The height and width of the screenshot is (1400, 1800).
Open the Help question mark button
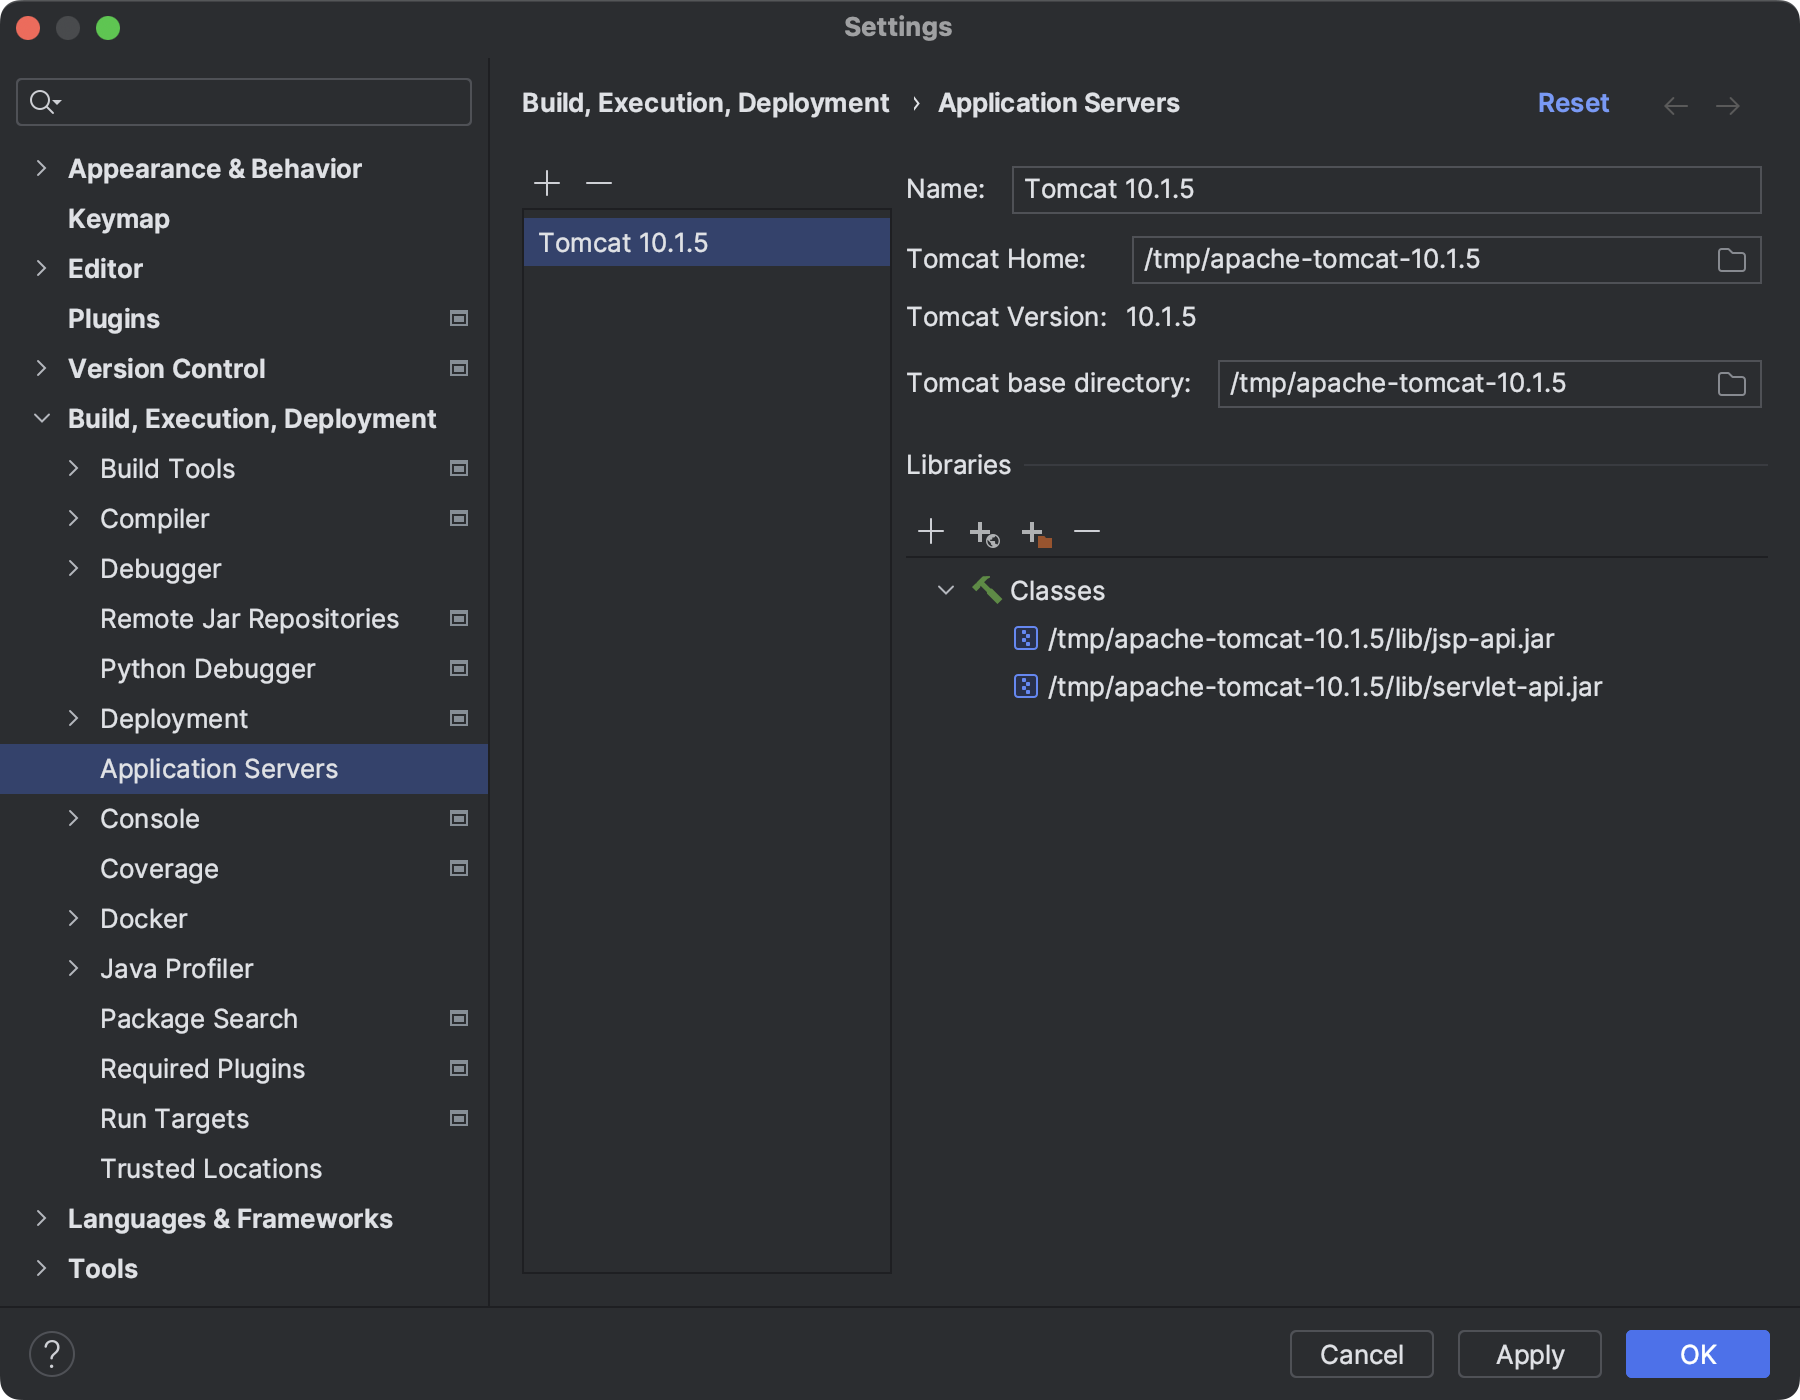coord(52,1354)
